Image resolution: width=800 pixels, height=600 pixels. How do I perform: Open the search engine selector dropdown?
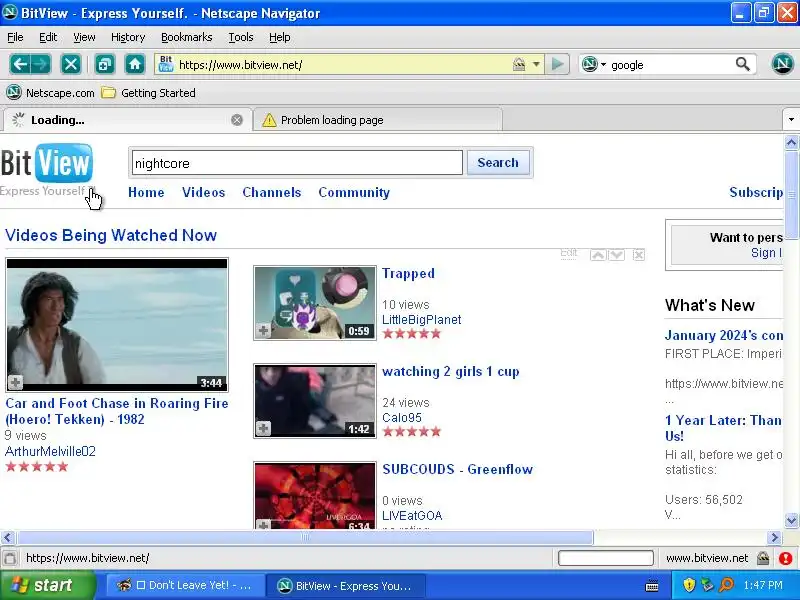594,64
